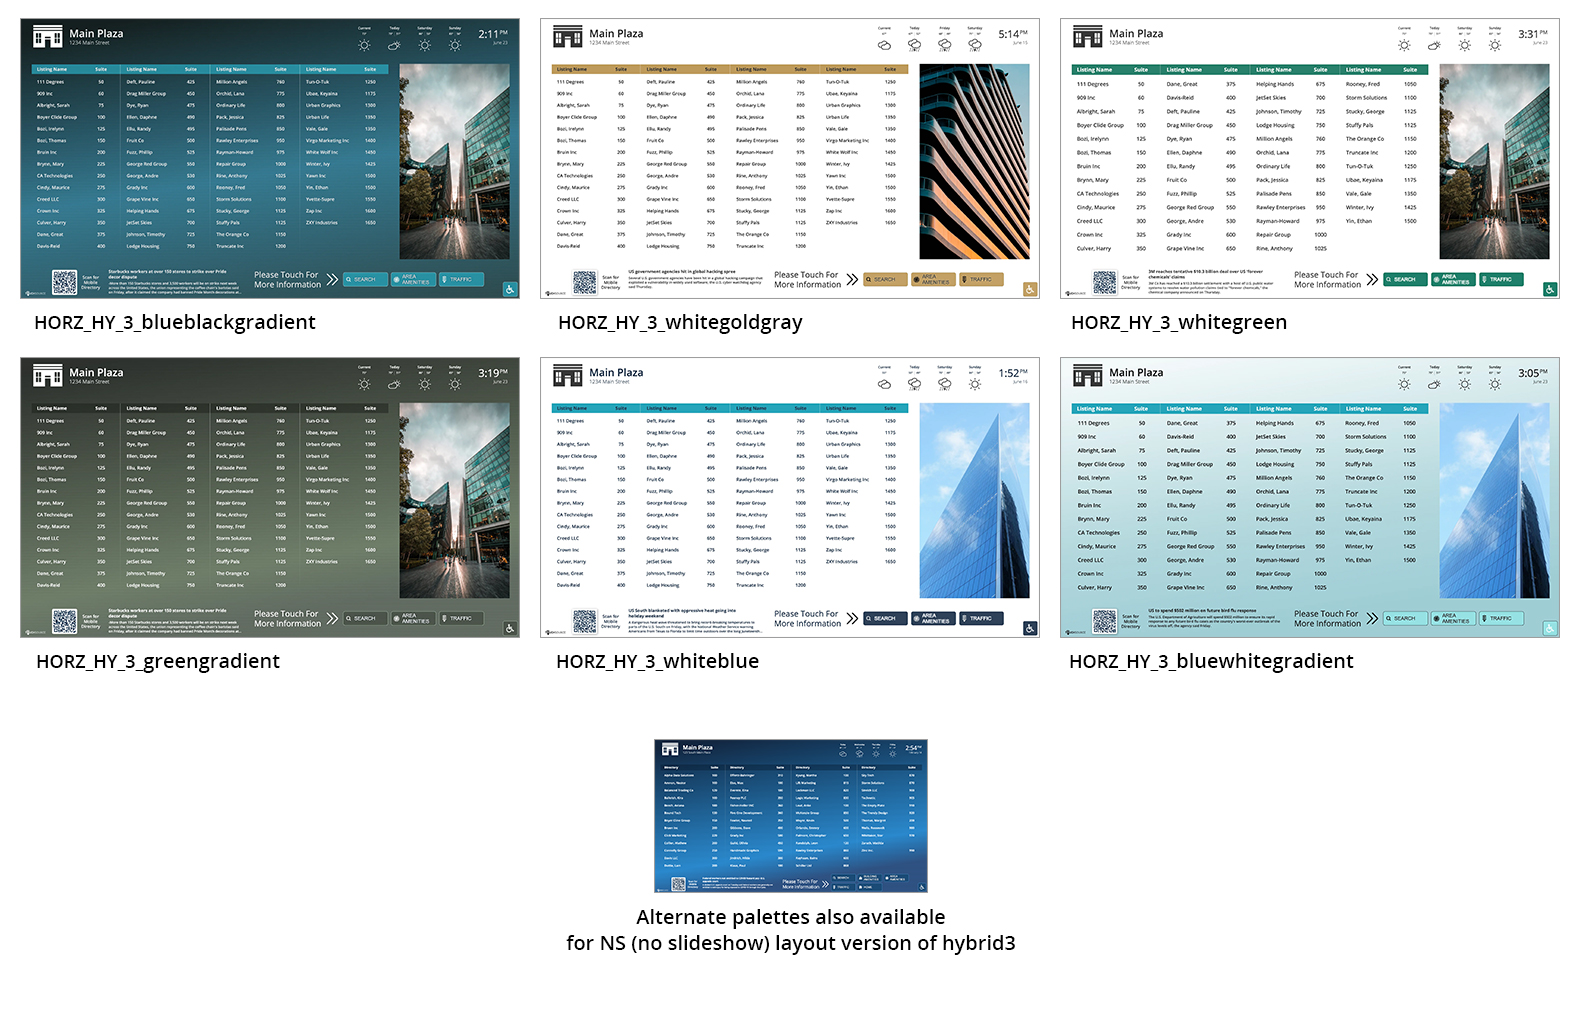The height and width of the screenshot is (1020, 1580).
Task: Click the green accessibility icon in whitegreen layout
Action: pos(1549,289)
